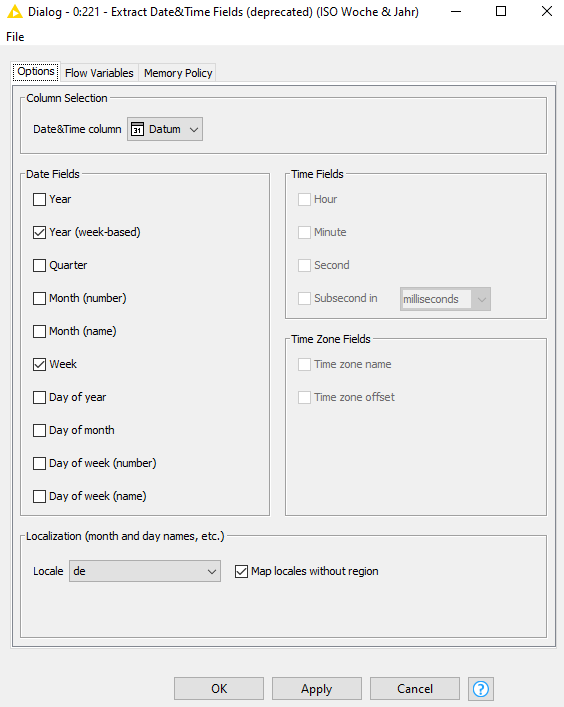Open the milliseconds subsecond dropdown
564x707 pixels.
pyautogui.click(x=445, y=299)
